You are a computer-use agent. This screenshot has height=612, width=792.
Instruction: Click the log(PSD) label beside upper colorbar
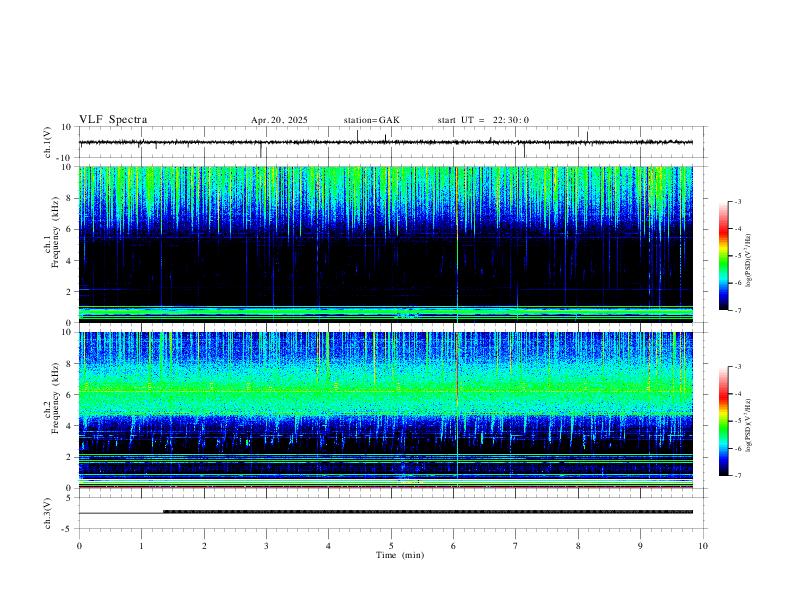coord(748,261)
